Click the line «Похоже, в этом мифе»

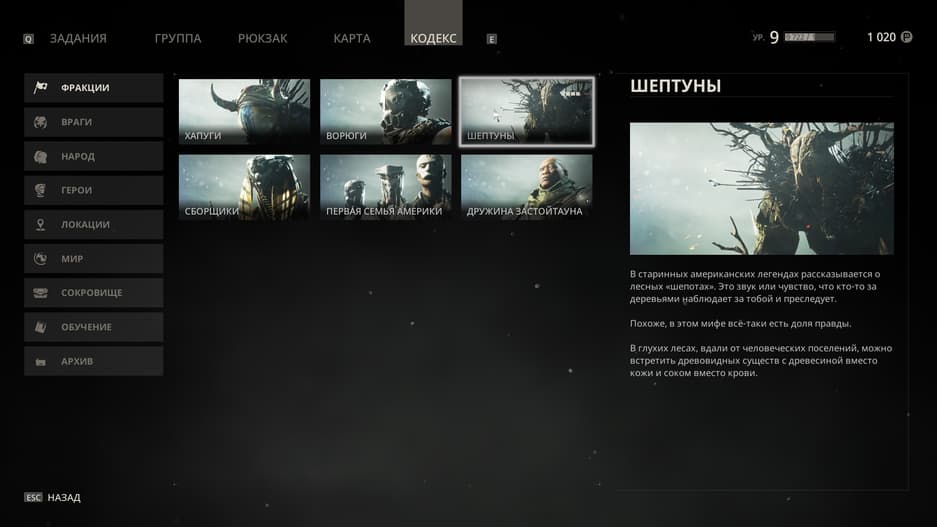point(740,323)
